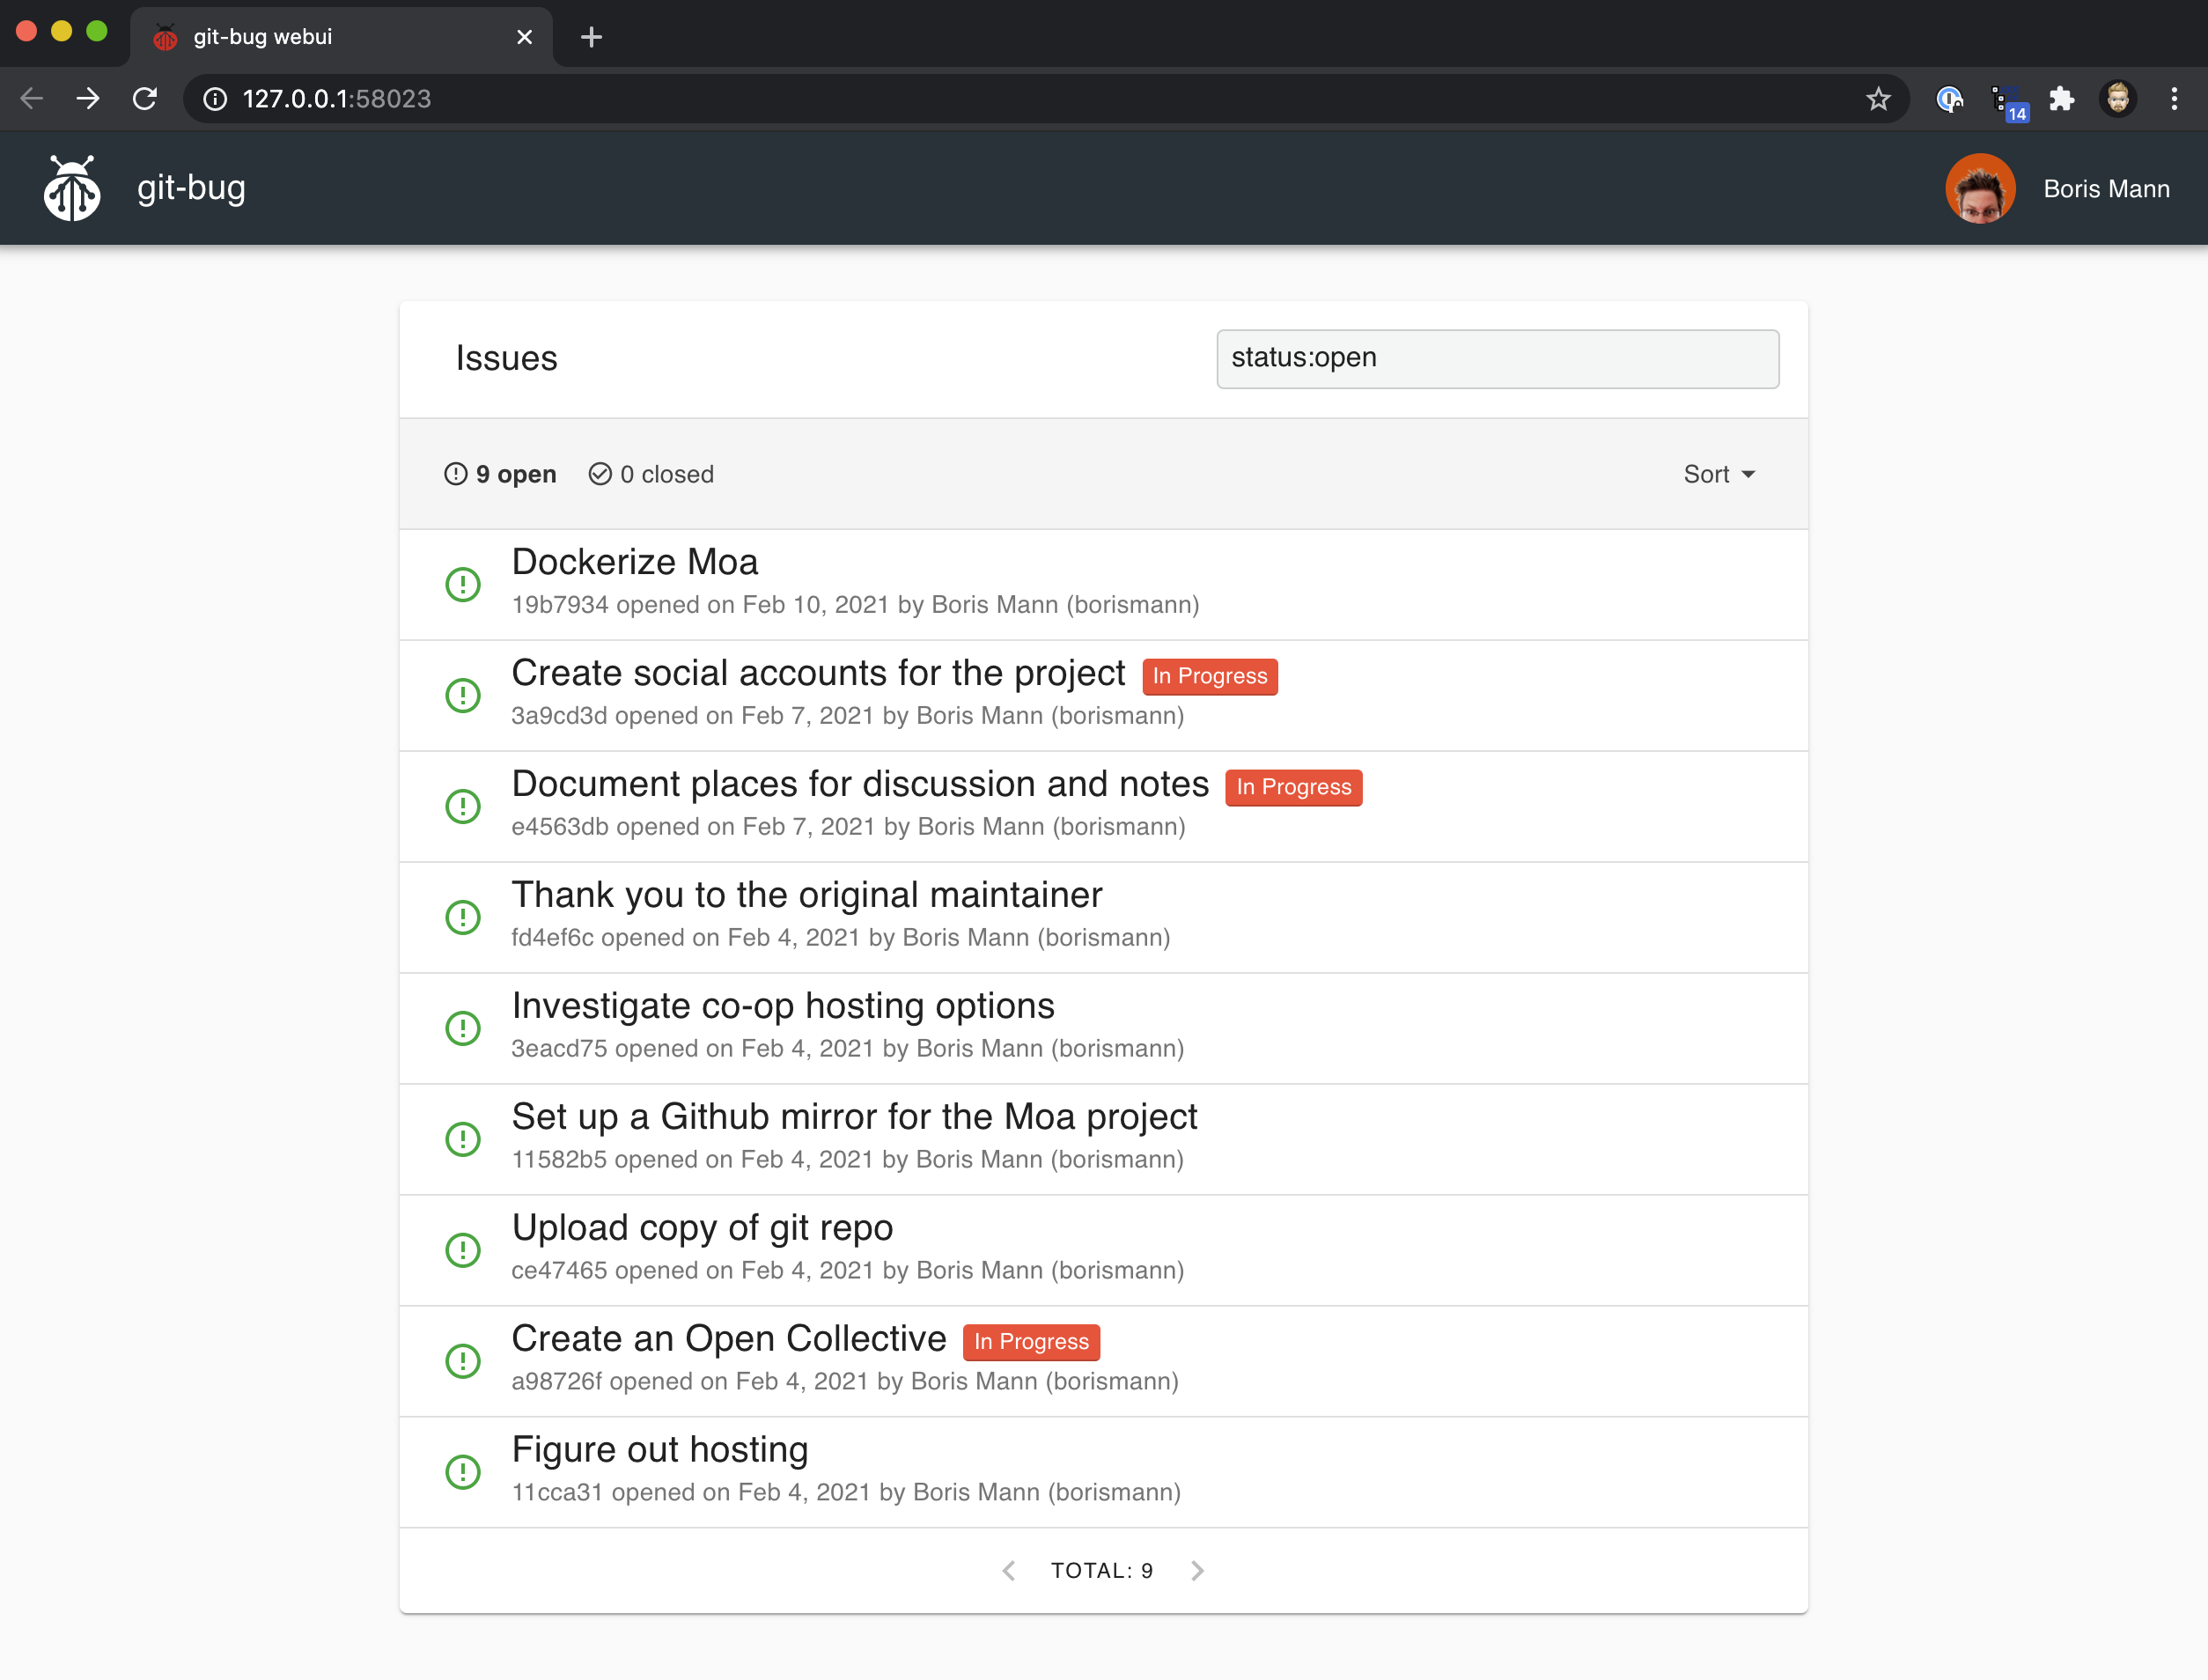Open the Investigate co-op hosting options issue
The height and width of the screenshot is (1680, 2208).
pos(782,1006)
